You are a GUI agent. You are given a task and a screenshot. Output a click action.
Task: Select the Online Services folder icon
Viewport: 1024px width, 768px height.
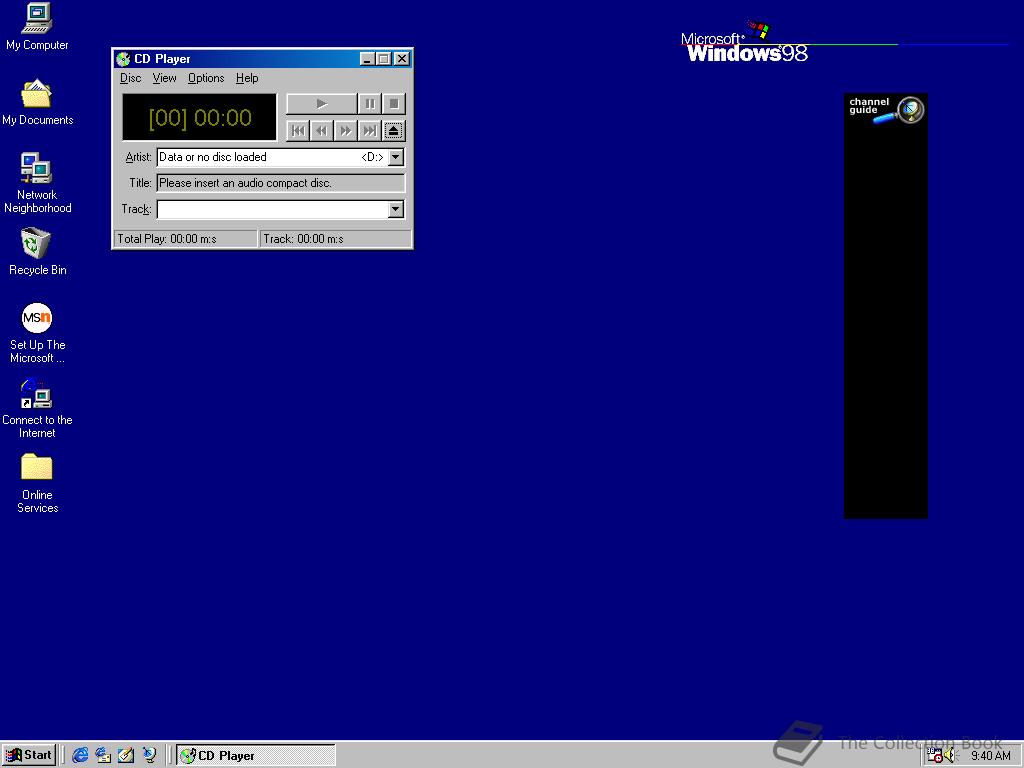click(37, 483)
